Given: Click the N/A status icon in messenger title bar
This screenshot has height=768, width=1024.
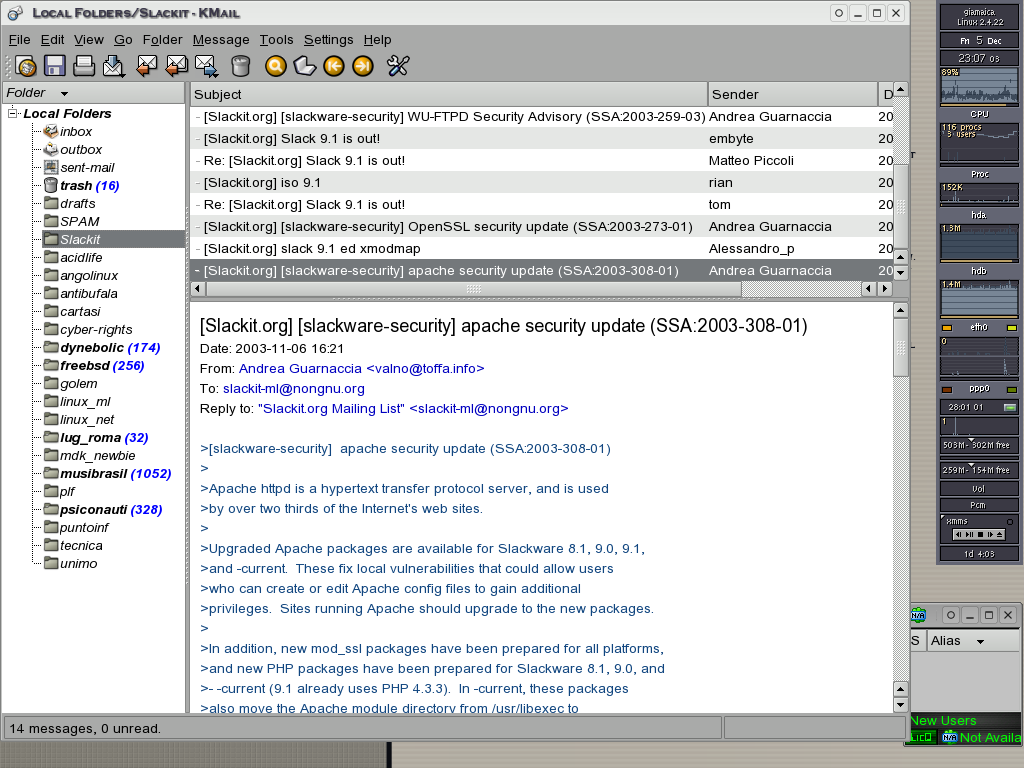Looking at the screenshot, I should [x=918, y=615].
